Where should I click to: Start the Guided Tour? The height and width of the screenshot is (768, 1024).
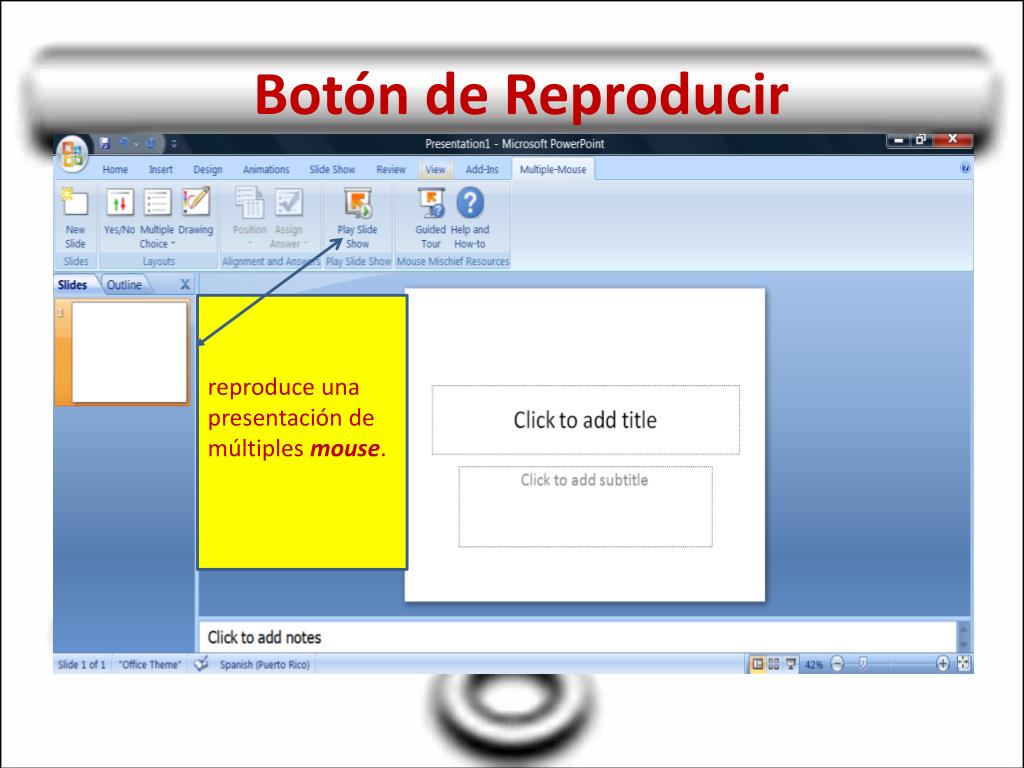(430, 218)
